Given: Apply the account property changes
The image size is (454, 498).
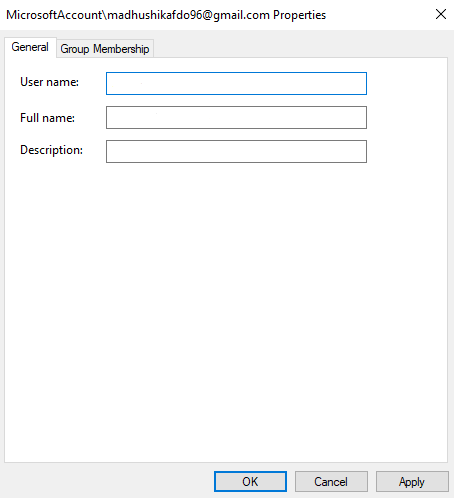Looking at the screenshot, I should (412, 481).
